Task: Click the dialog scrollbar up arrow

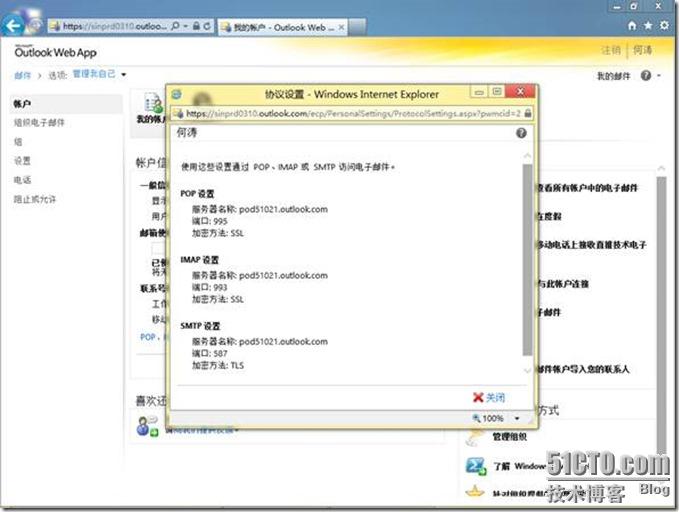Action: pyautogui.click(x=527, y=156)
